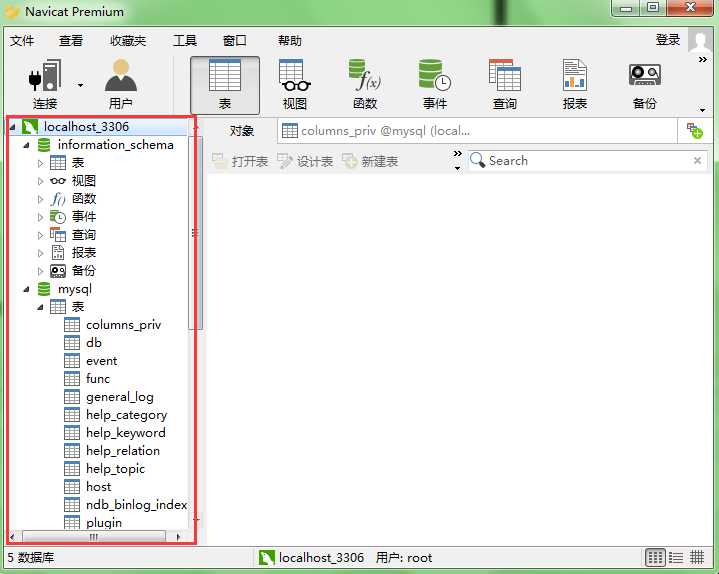Screen dimensions: 719x574
Task: Click the tree vertical scrollbar thumb
Action: (195, 233)
